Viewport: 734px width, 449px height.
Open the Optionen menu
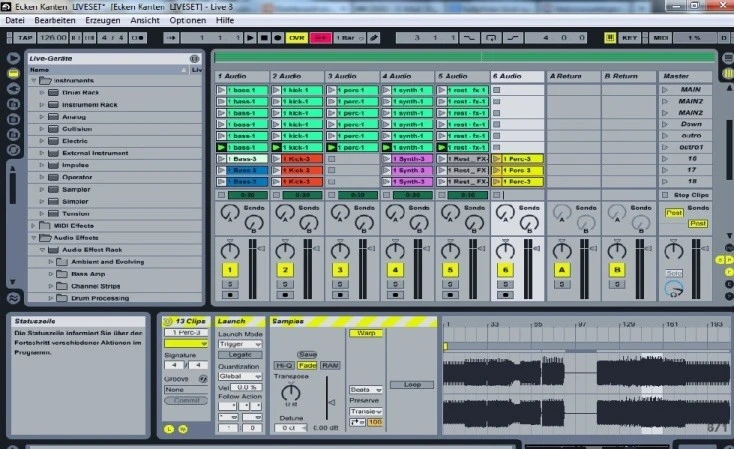click(188, 20)
